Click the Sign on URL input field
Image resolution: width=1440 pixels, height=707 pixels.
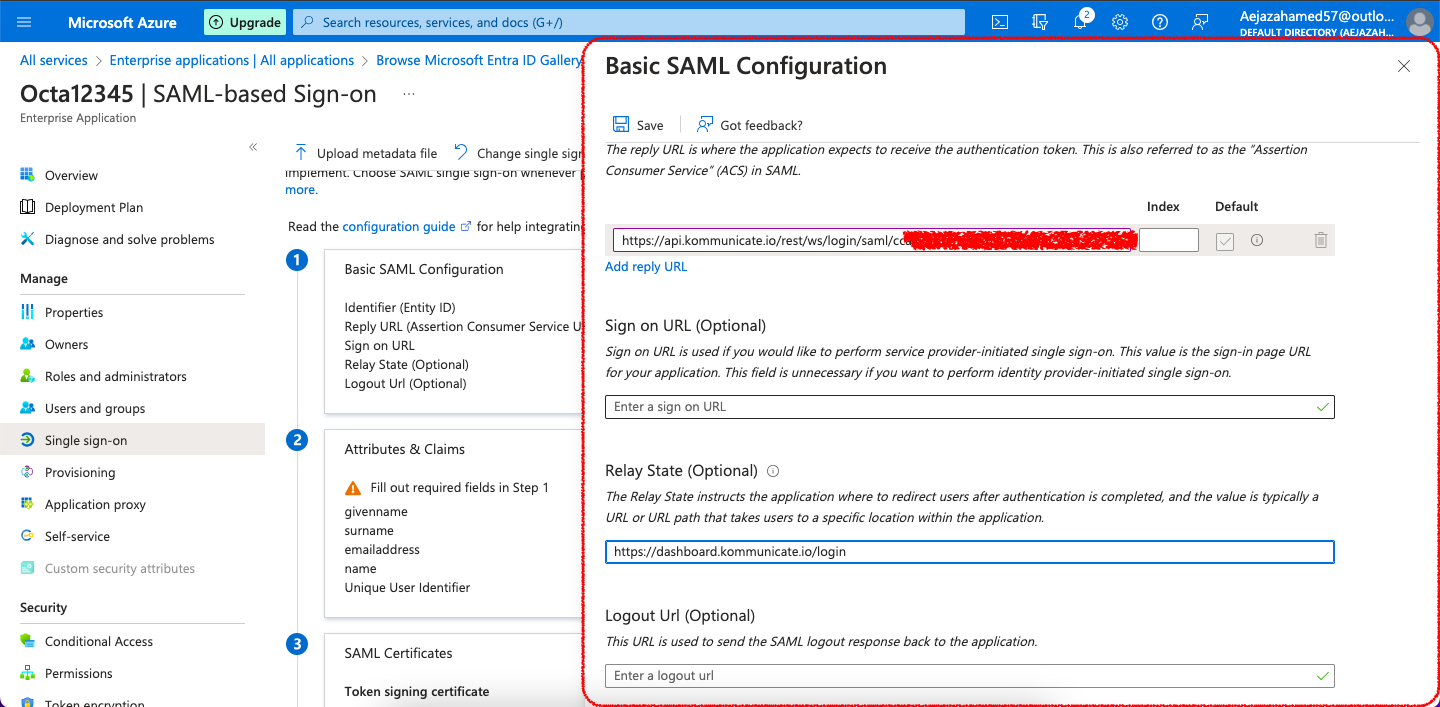[x=970, y=407]
